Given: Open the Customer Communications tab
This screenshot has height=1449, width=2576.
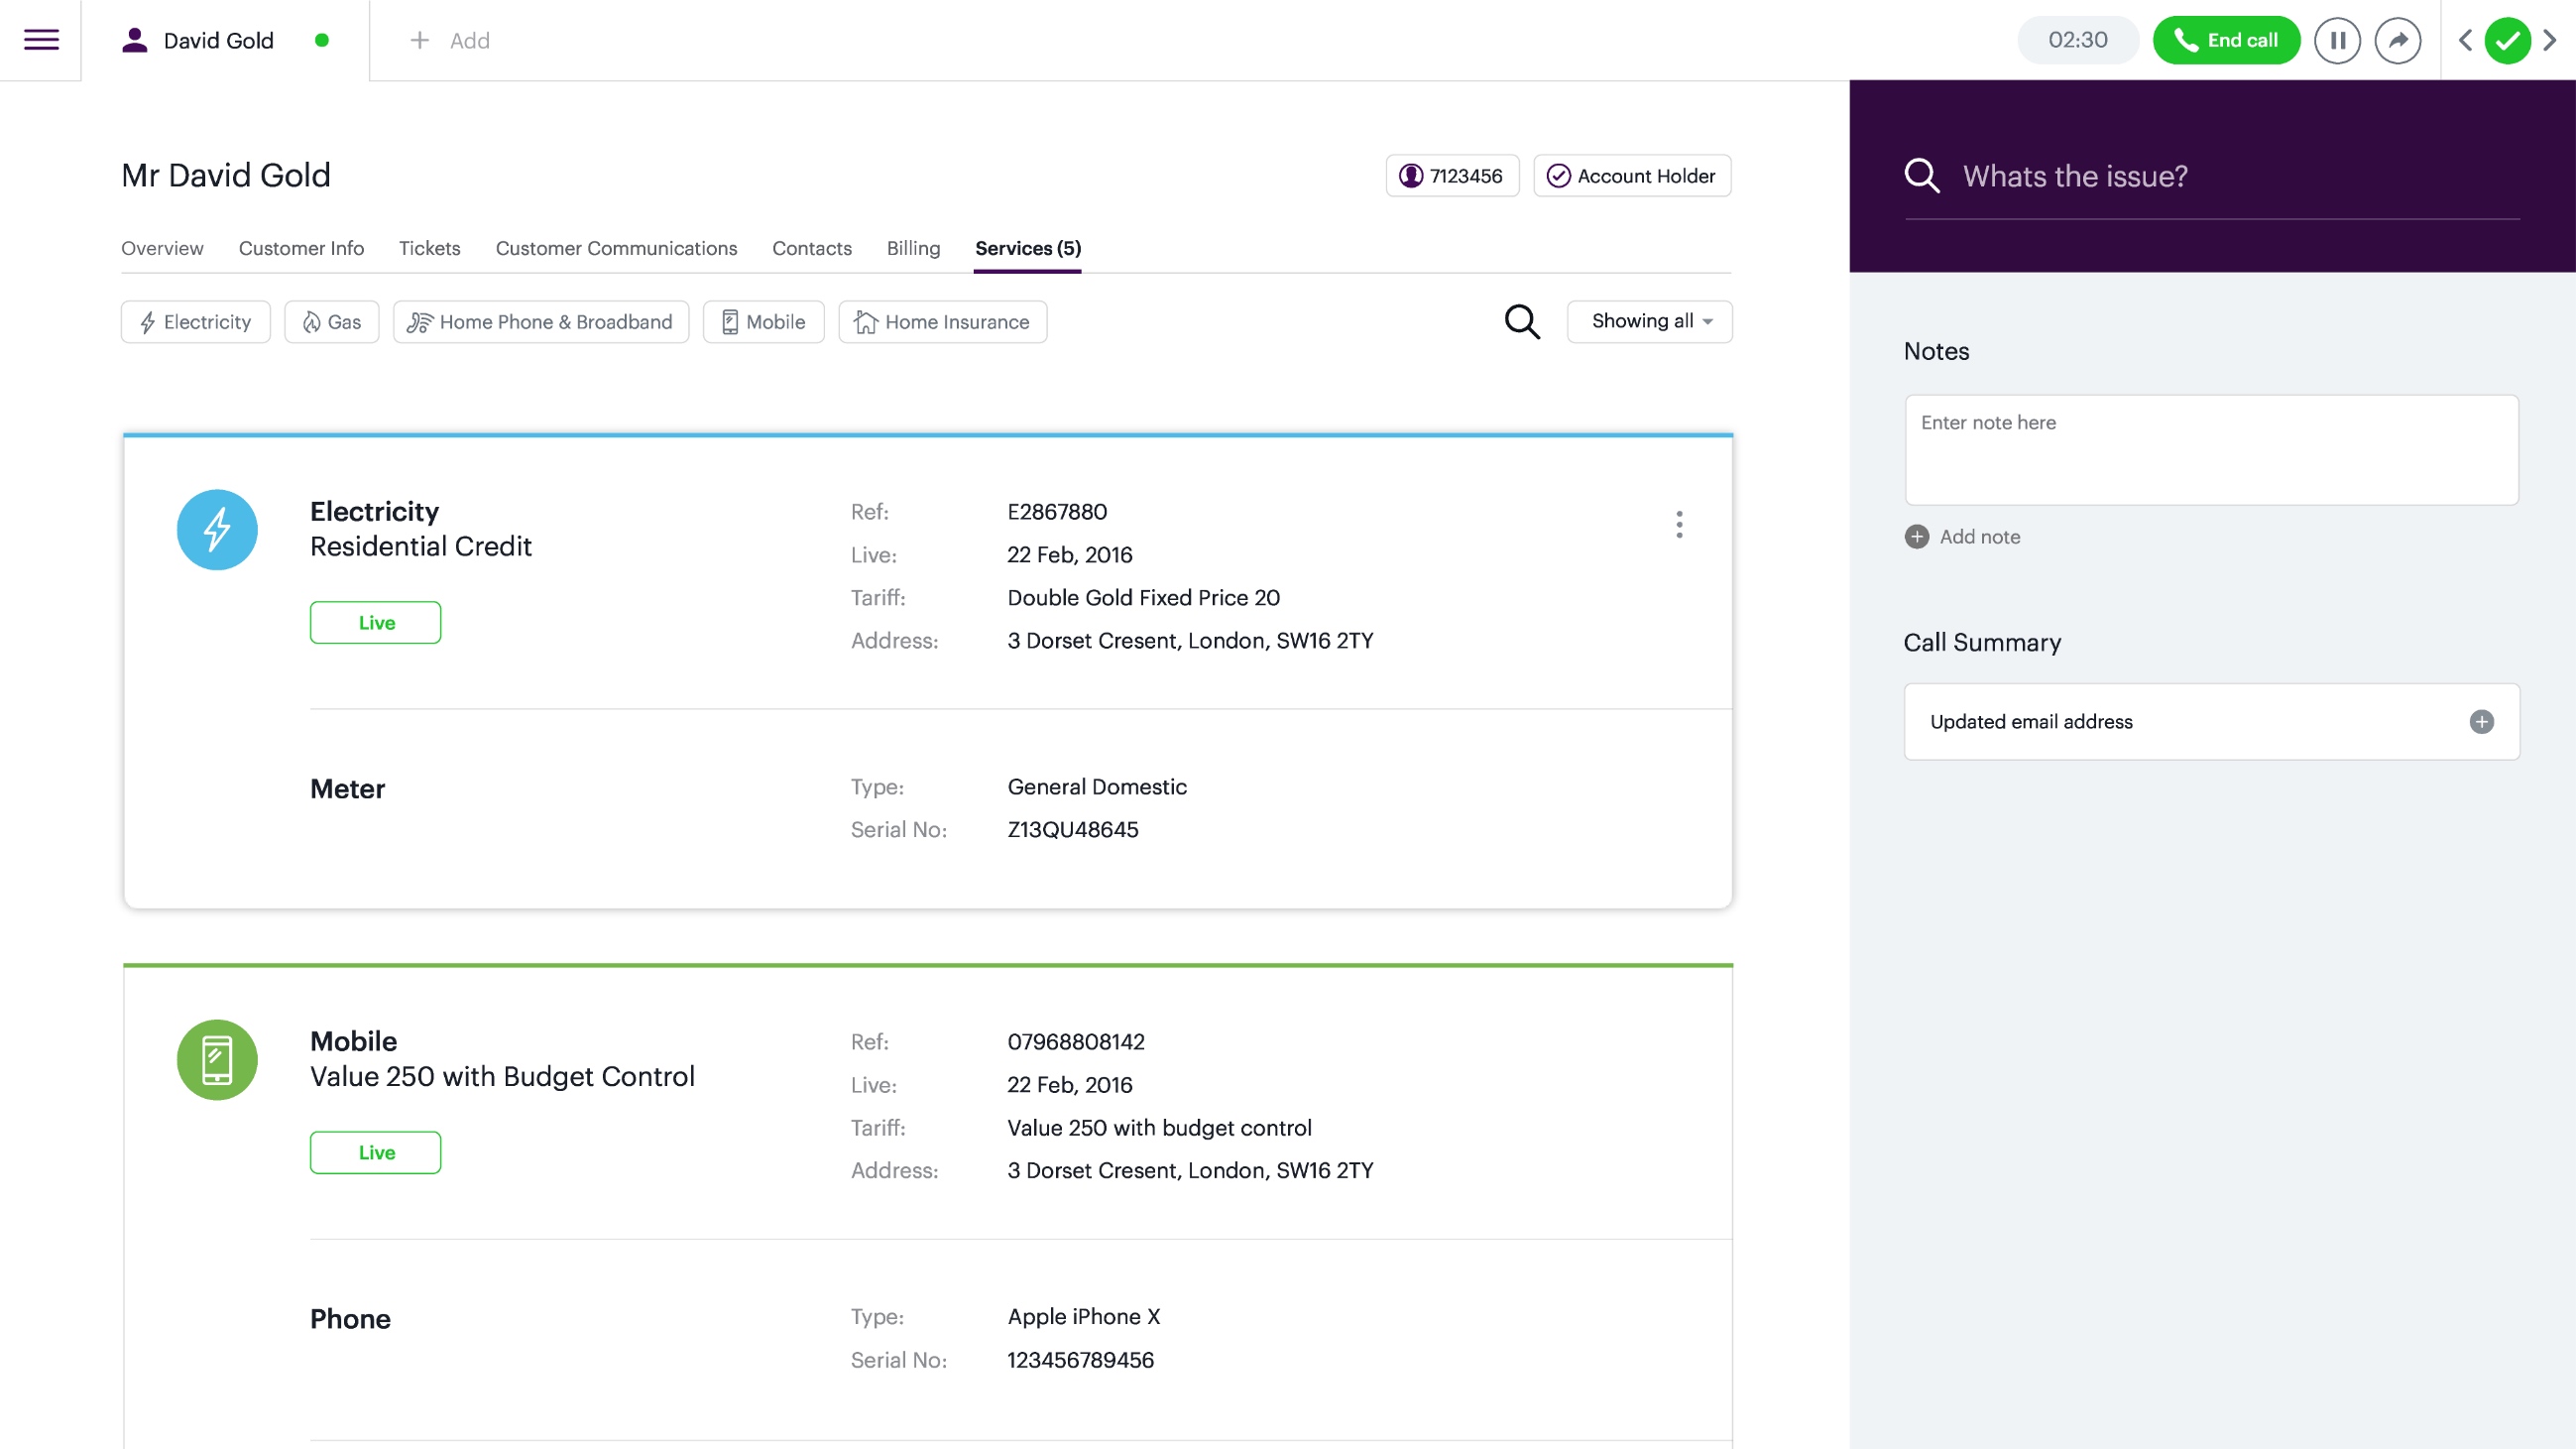Looking at the screenshot, I should [616, 248].
